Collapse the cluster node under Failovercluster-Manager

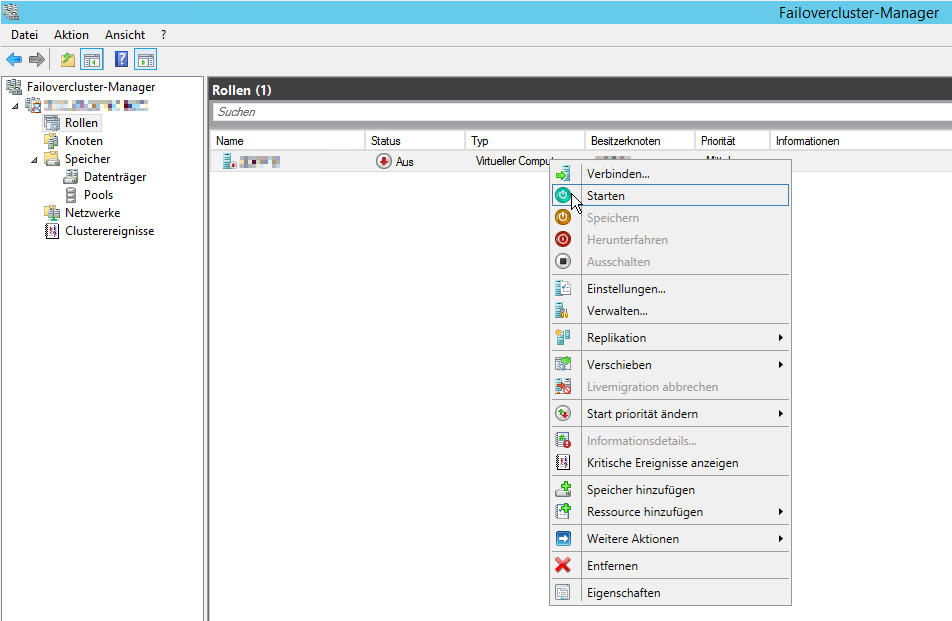coord(15,106)
